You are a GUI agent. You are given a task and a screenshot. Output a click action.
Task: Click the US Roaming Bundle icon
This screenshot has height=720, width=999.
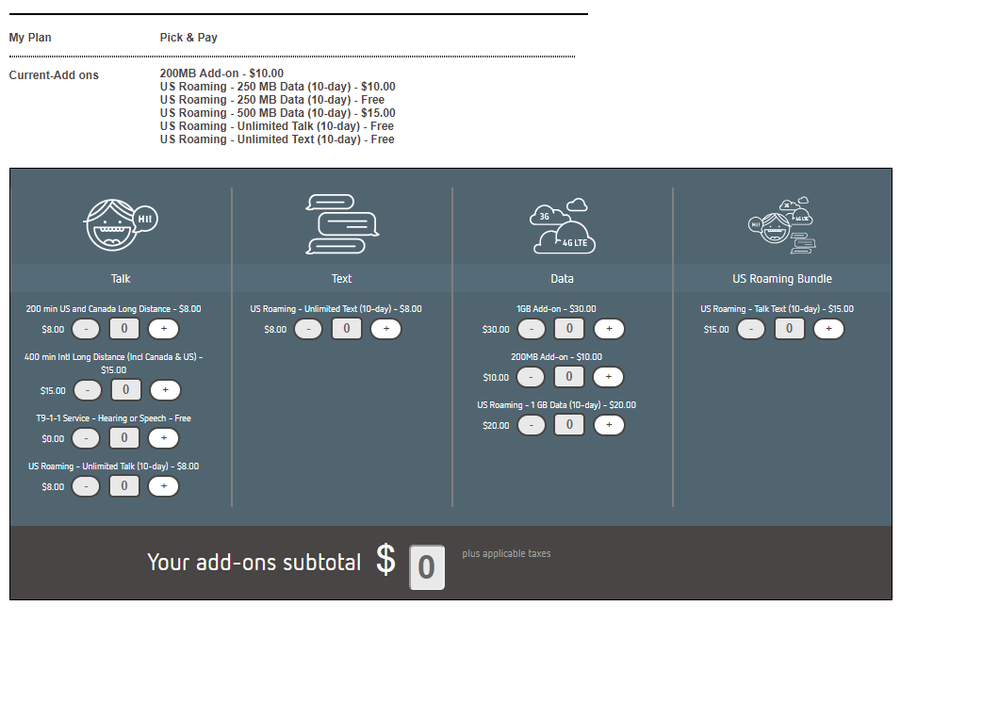coord(781,228)
